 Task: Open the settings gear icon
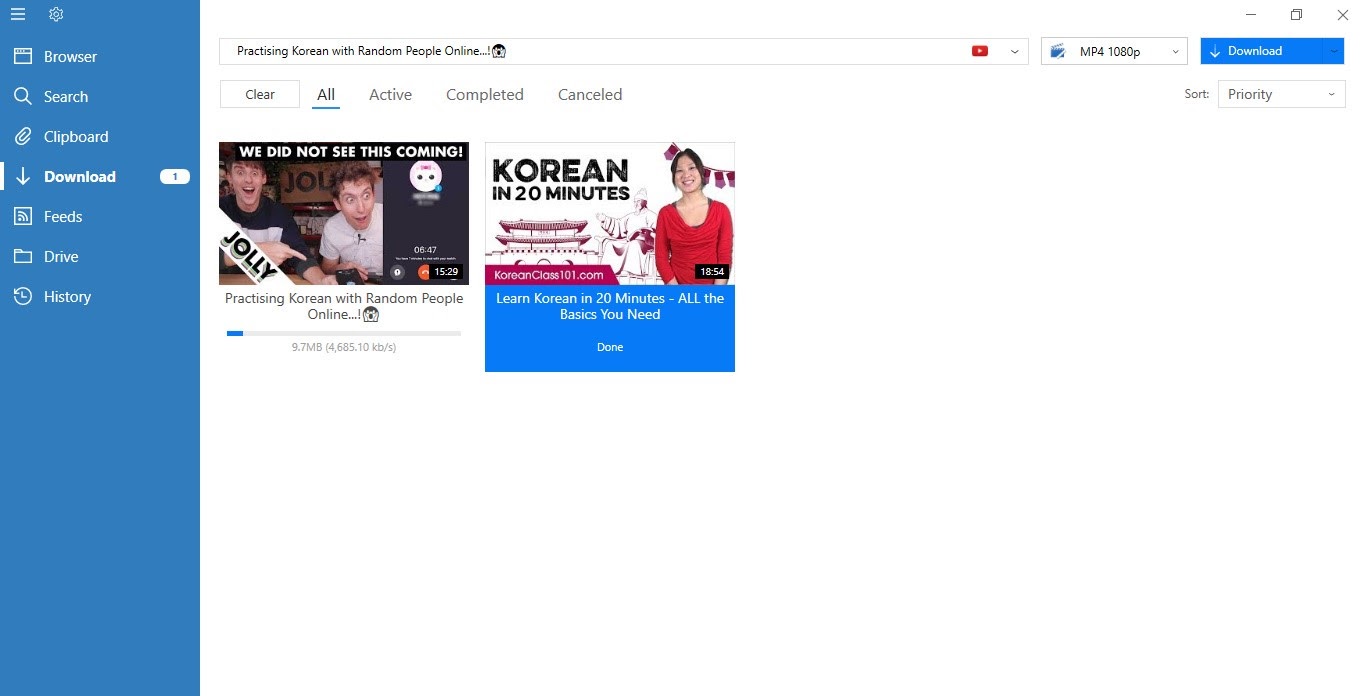(x=56, y=14)
